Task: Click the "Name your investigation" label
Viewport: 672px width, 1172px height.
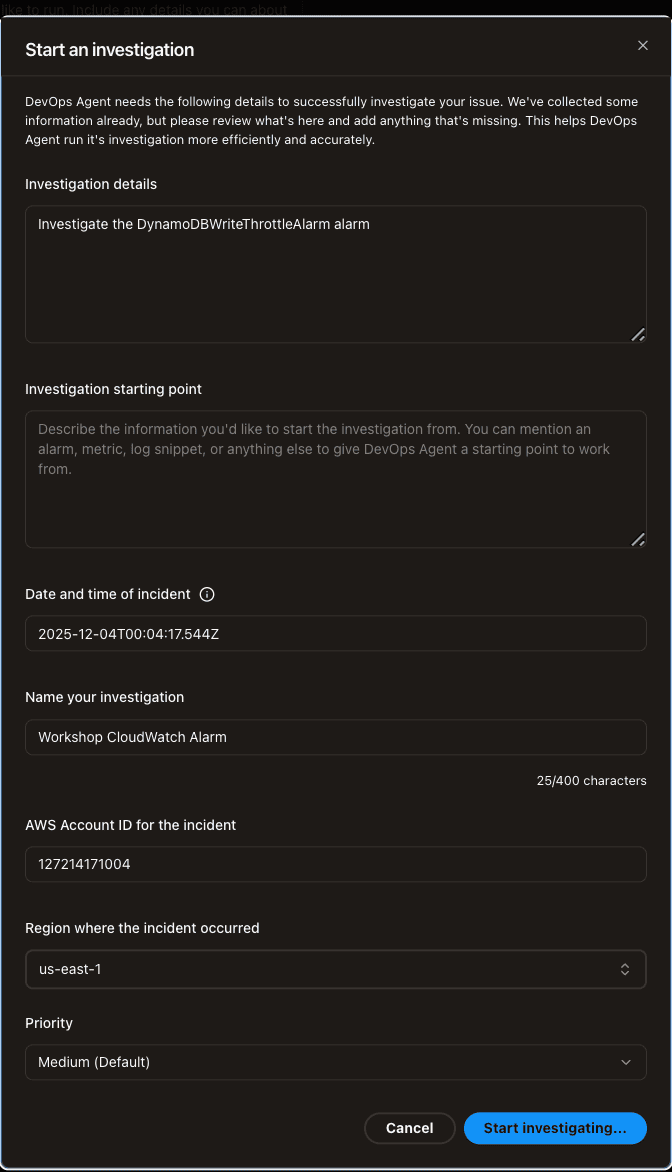Action: pos(104,697)
